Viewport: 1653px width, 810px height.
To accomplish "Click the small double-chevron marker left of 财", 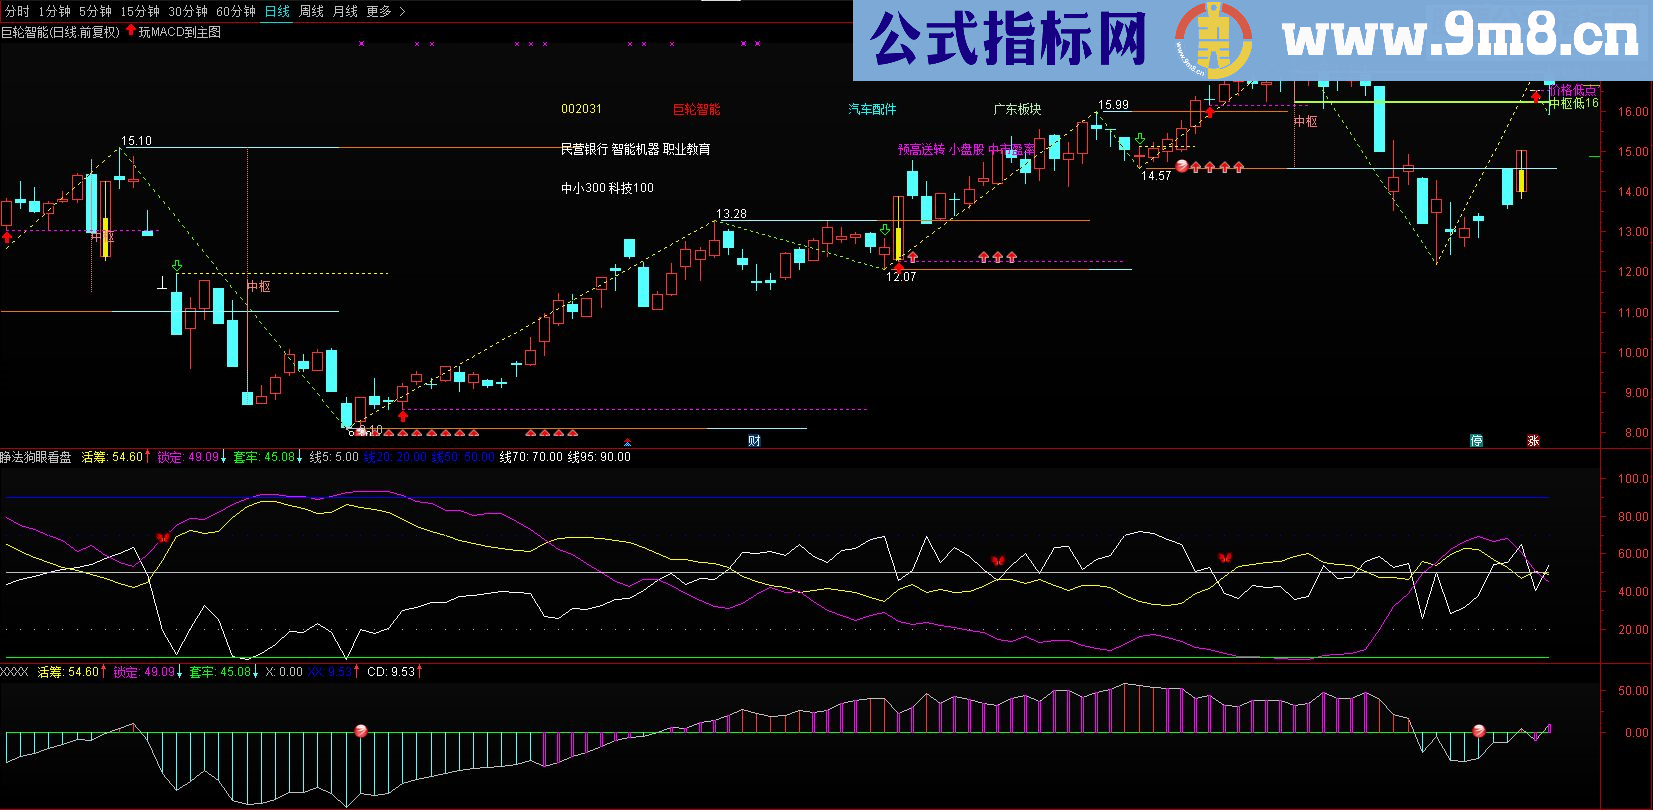I will tap(627, 441).
